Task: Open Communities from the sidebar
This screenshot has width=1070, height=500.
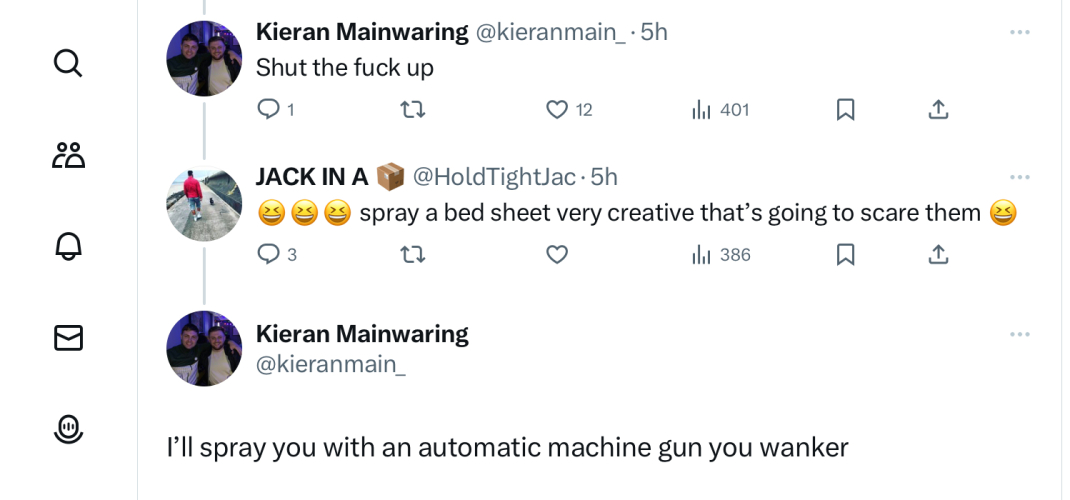Action: click(68, 155)
